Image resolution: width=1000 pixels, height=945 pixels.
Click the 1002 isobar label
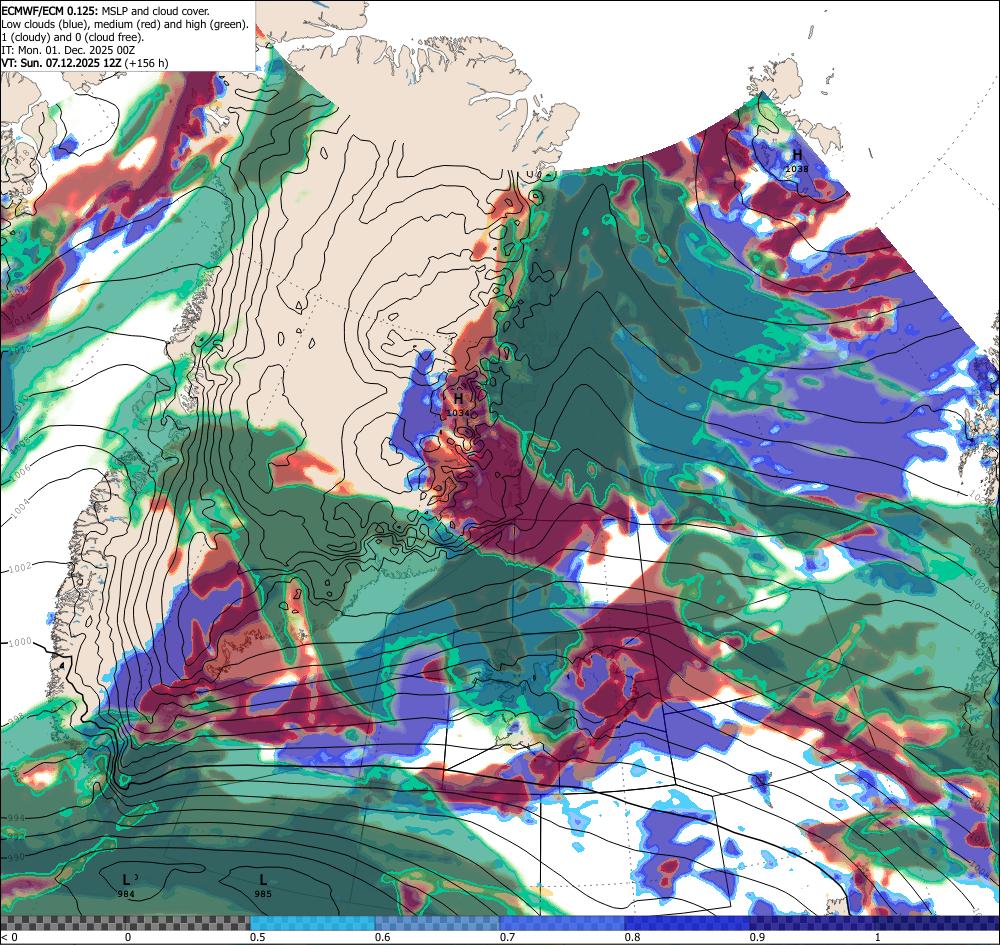(20, 568)
